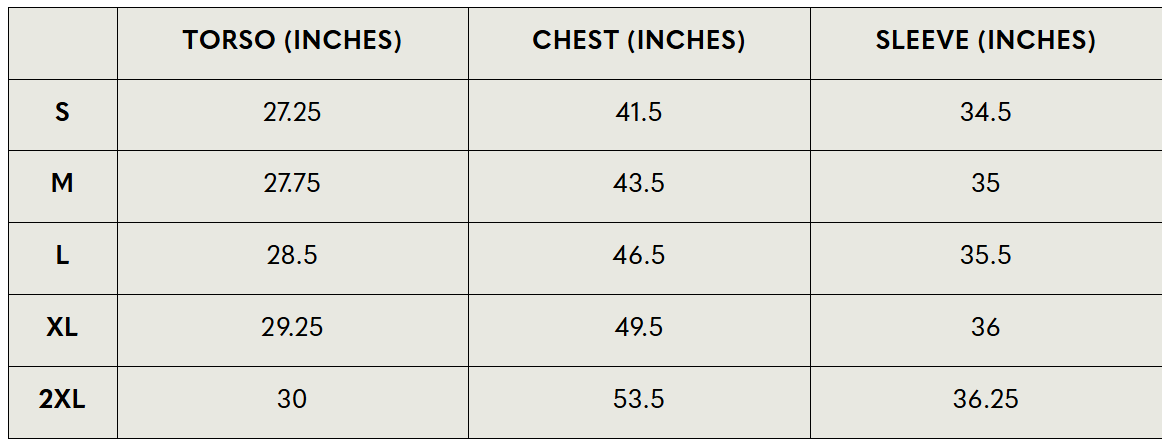Select the 2XL size row label
This screenshot has height=448, width=1167.
coord(62,400)
